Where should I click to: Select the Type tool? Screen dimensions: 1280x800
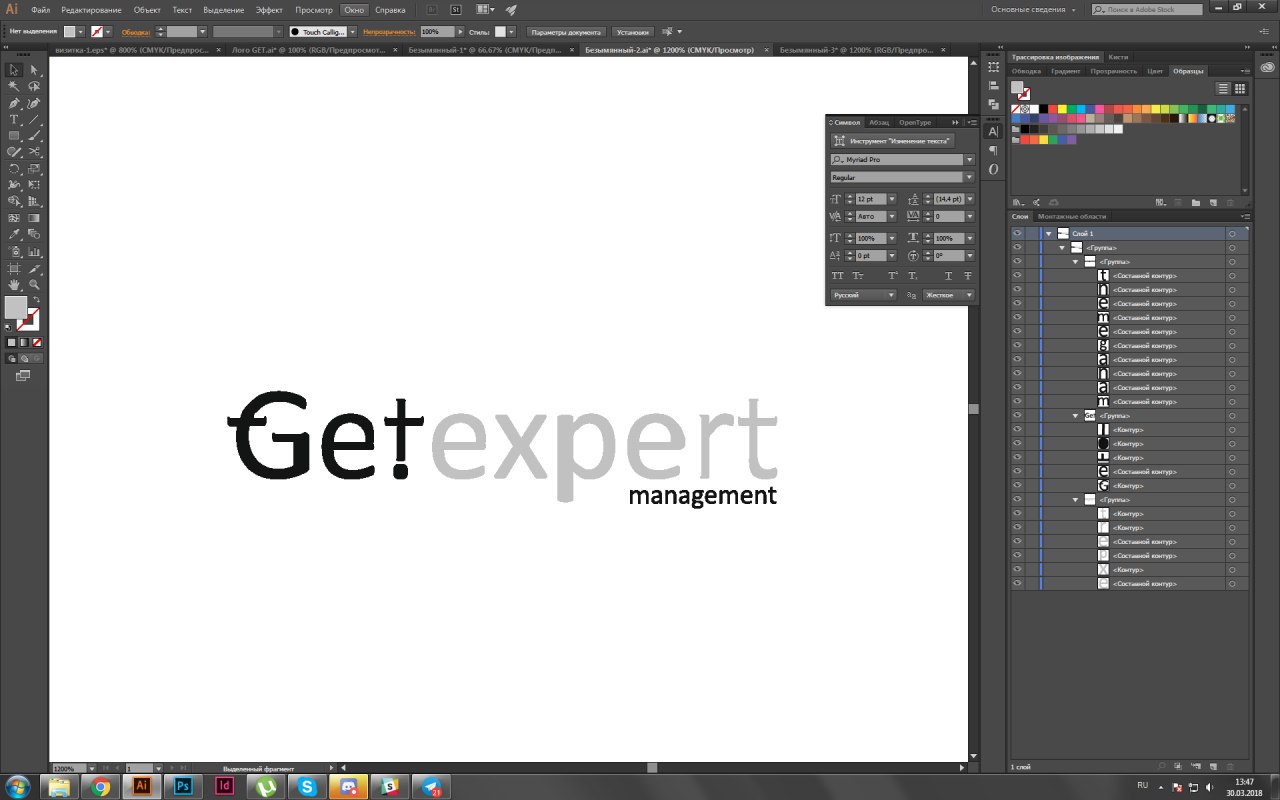pyautogui.click(x=14, y=119)
